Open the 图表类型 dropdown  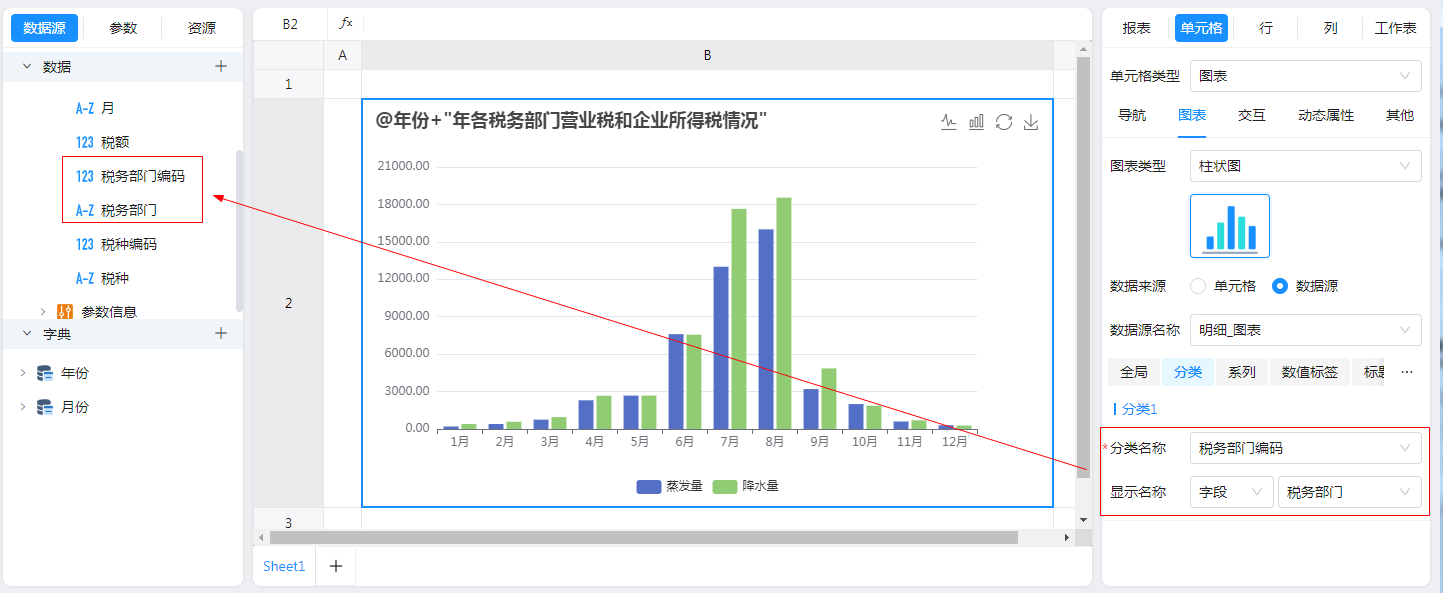pyautogui.click(x=1305, y=166)
